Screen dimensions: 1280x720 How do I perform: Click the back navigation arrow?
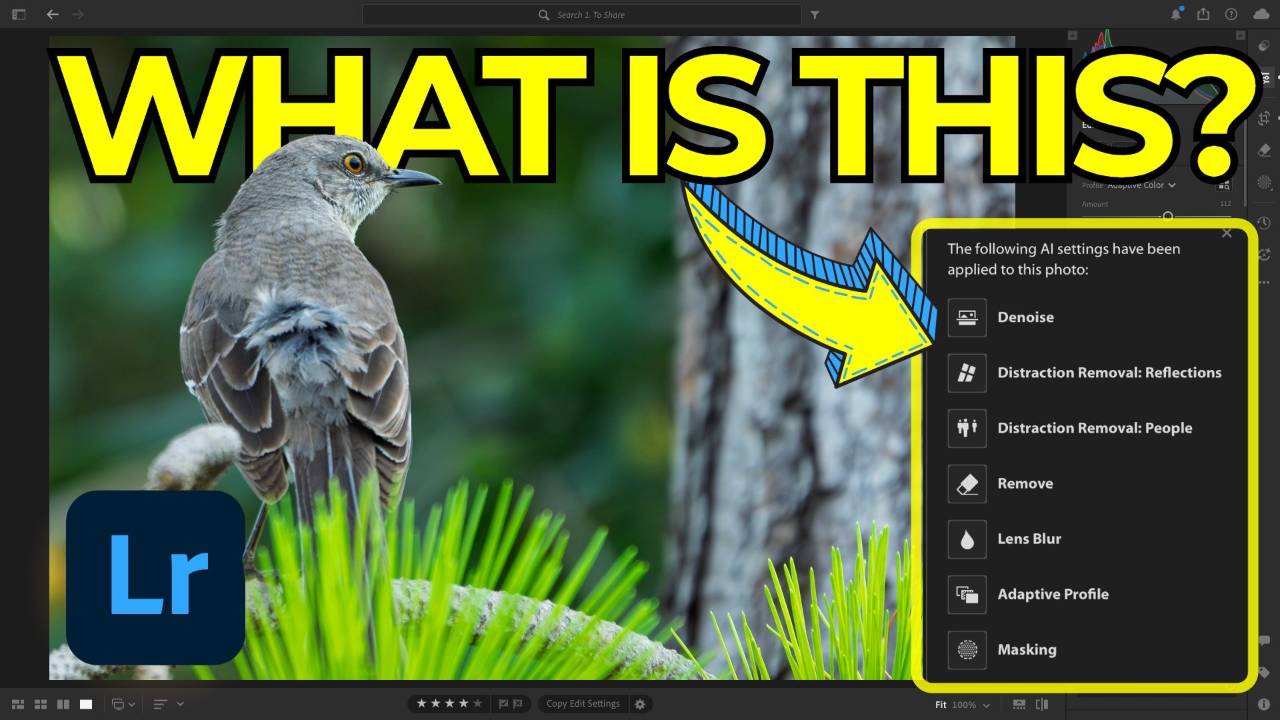click(51, 14)
